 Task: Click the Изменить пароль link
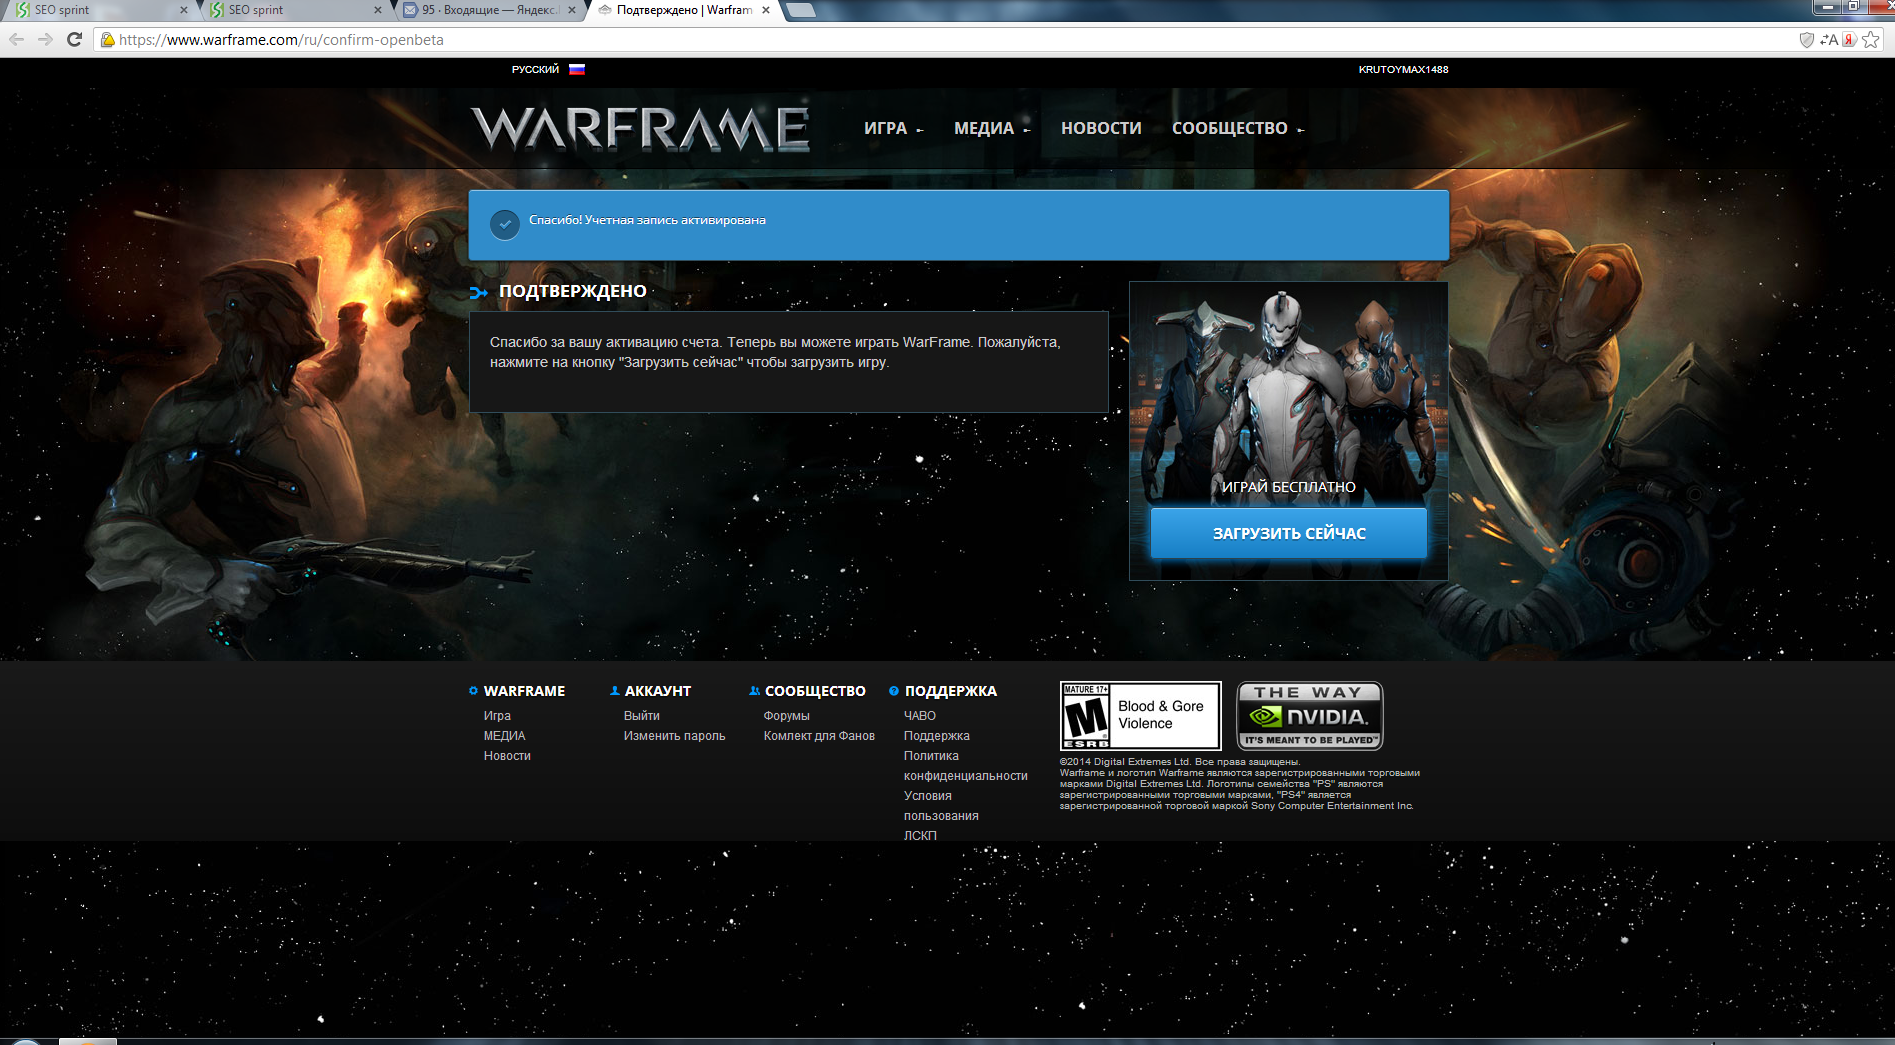click(x=675, y=736)
